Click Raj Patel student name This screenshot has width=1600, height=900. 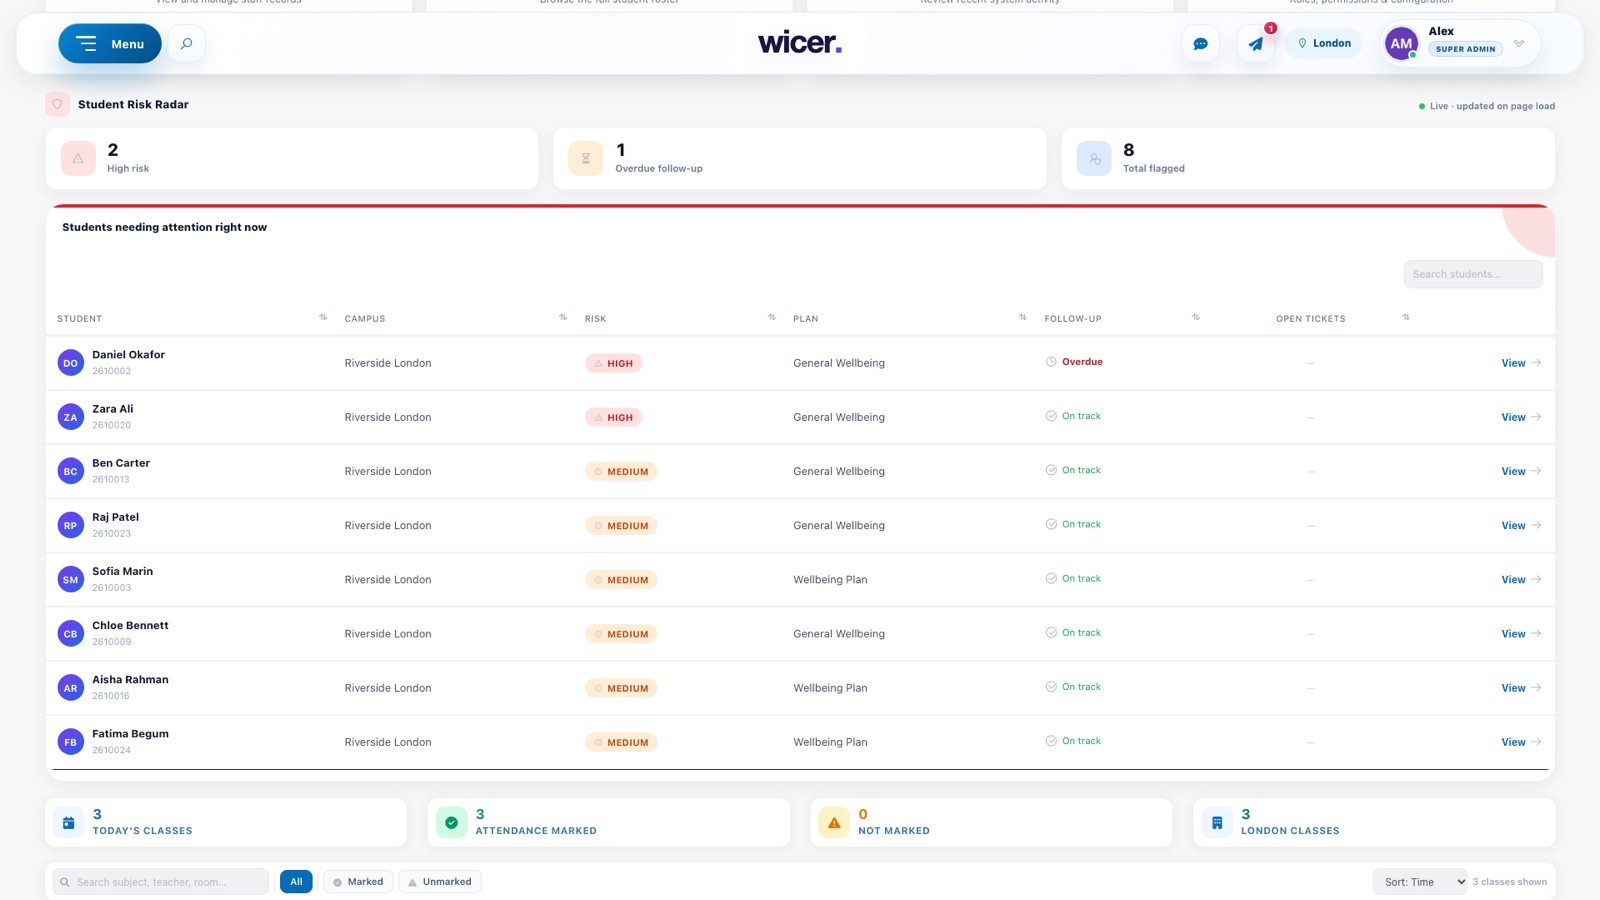pyautogui.click(x=115, y=517)
